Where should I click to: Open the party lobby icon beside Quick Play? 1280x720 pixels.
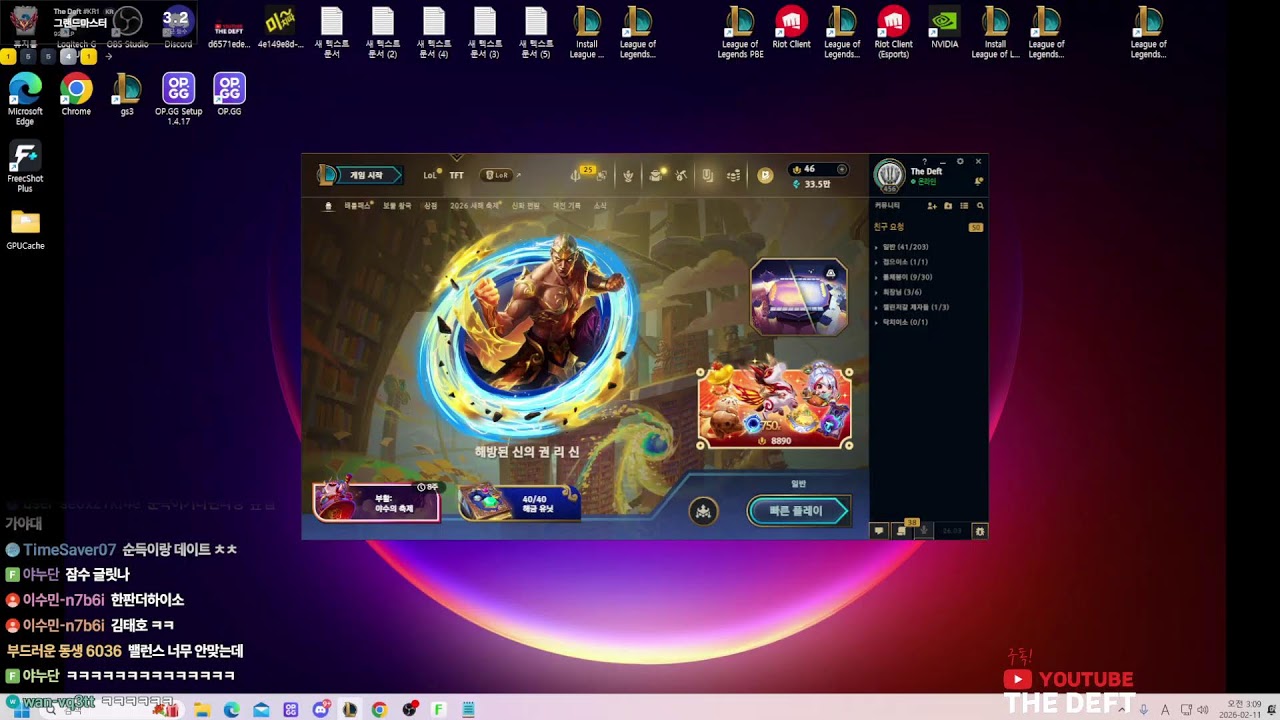pyautogui.click(x=703, y=512)
